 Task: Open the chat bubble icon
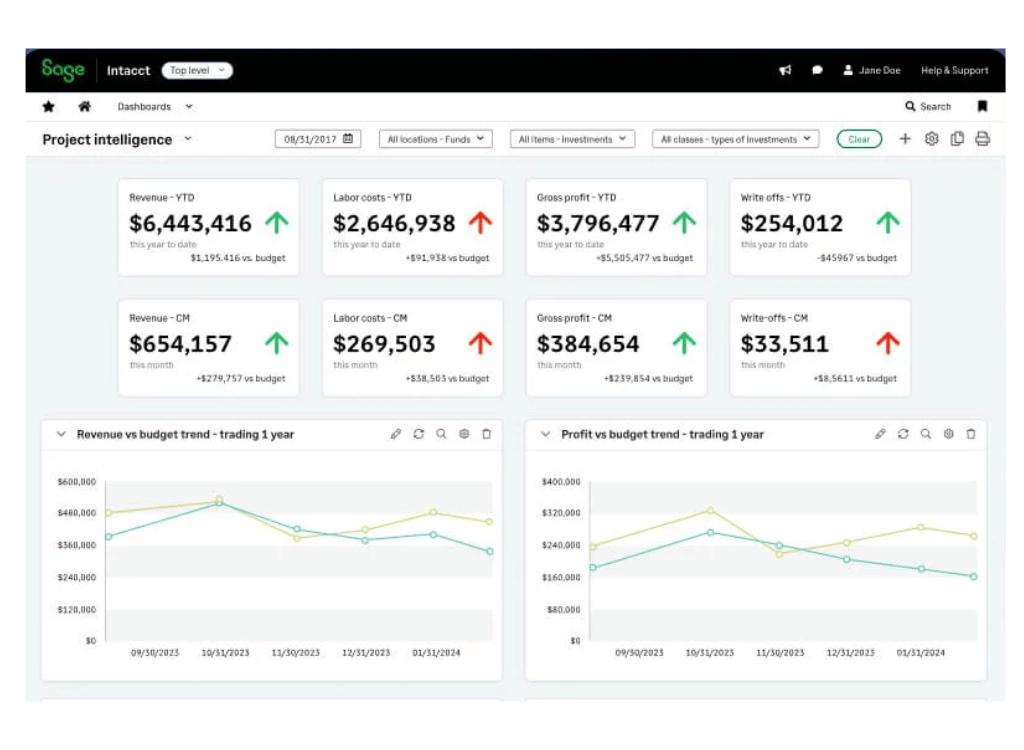(x=817, y=70)
